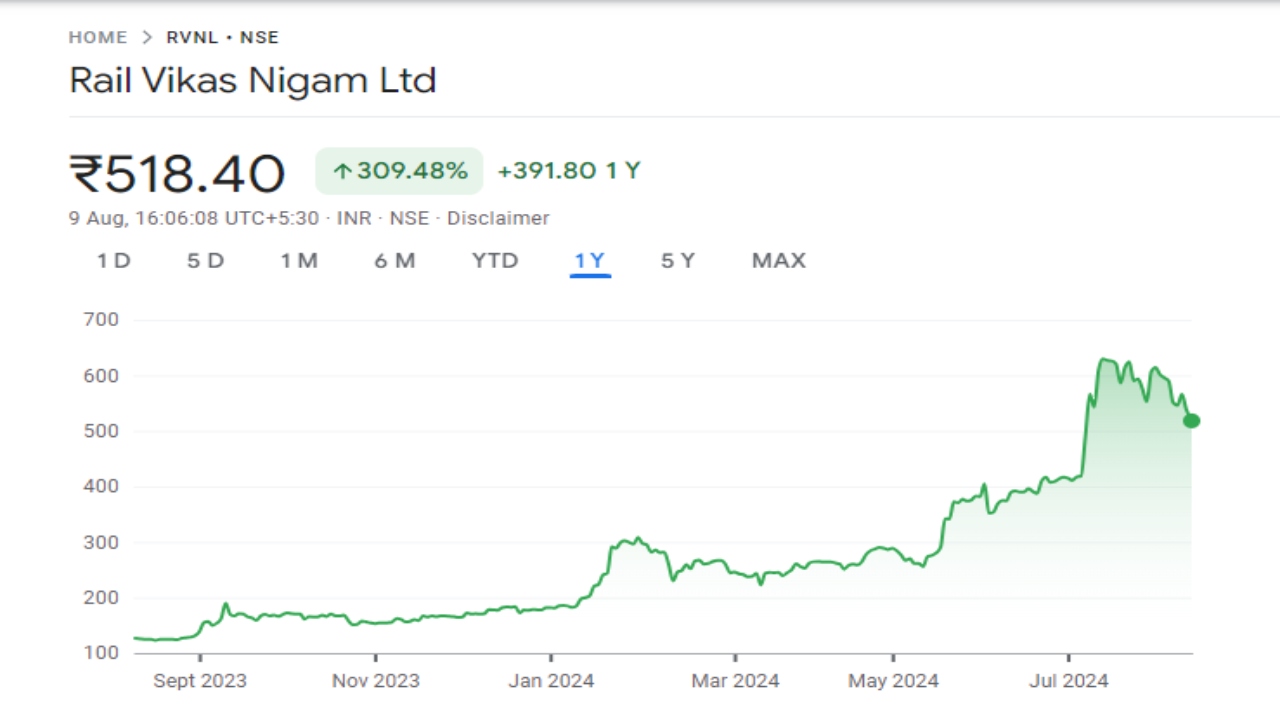The width and height of the screenshot is (1280, 720).
Task: Open the Disclaimer link
Action: [x=498, y=218]
